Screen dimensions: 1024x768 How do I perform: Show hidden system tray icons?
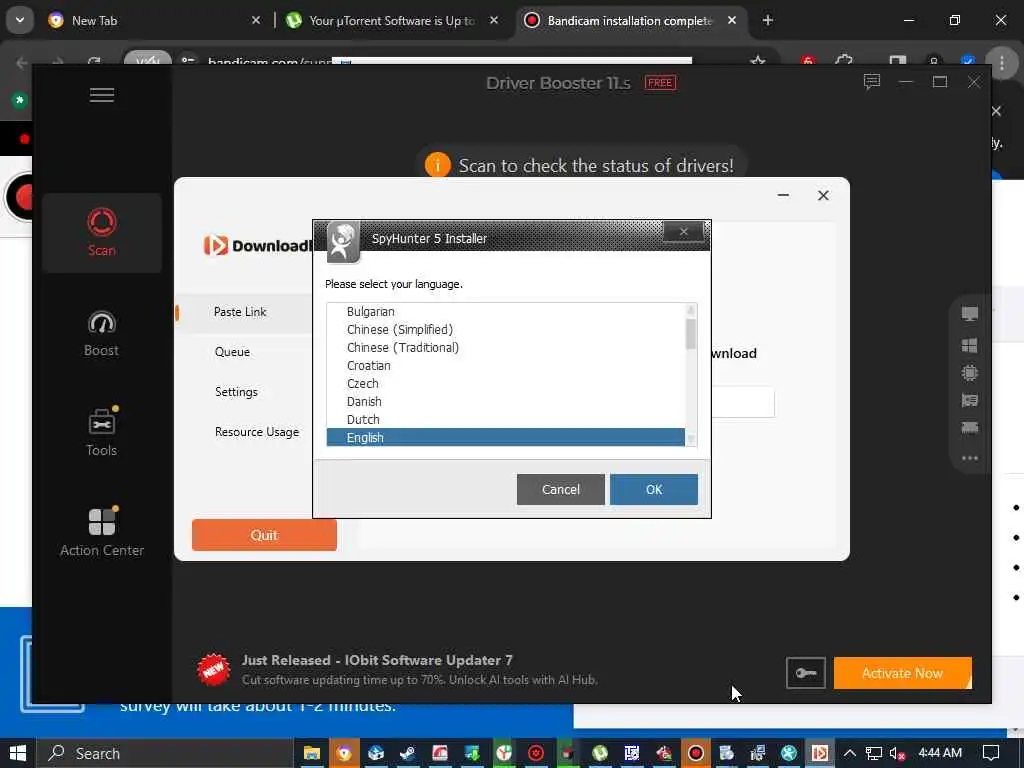click(850, 753)
